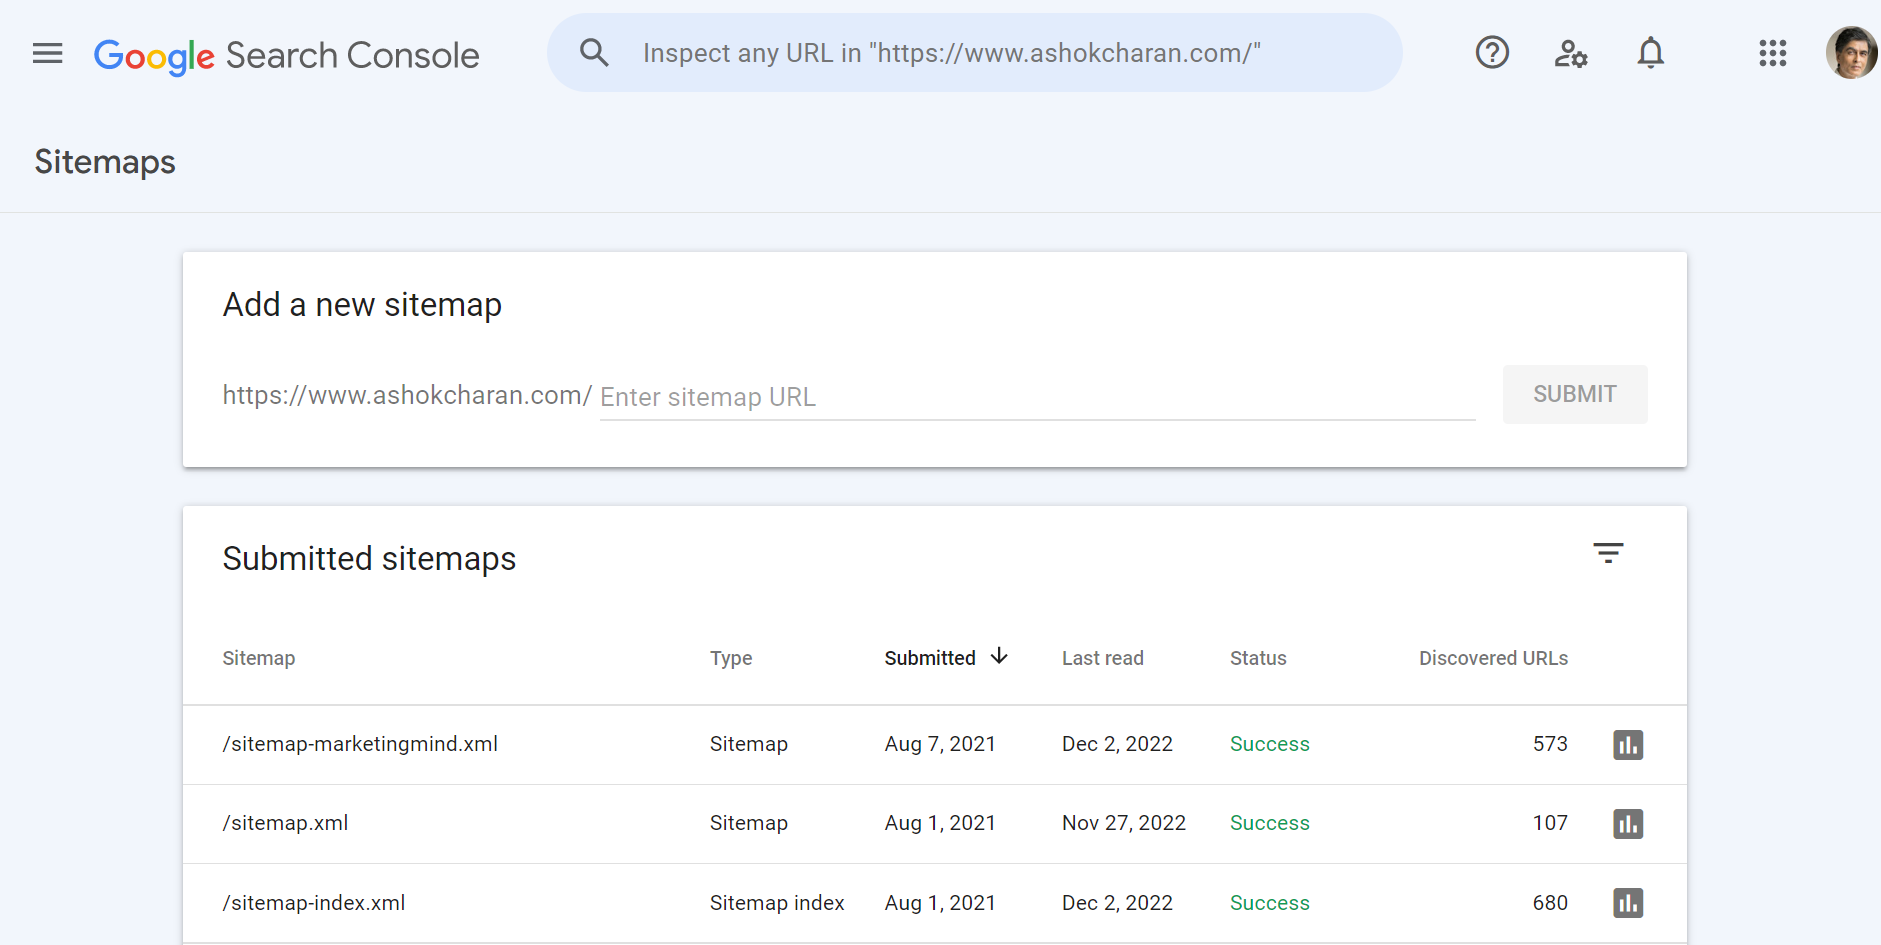Image resolution: width=1881 pixels, height=945 pixels.
Task: Open coverage chart icon for /sitemap.xml
Action: click(x=1628, y=824)
